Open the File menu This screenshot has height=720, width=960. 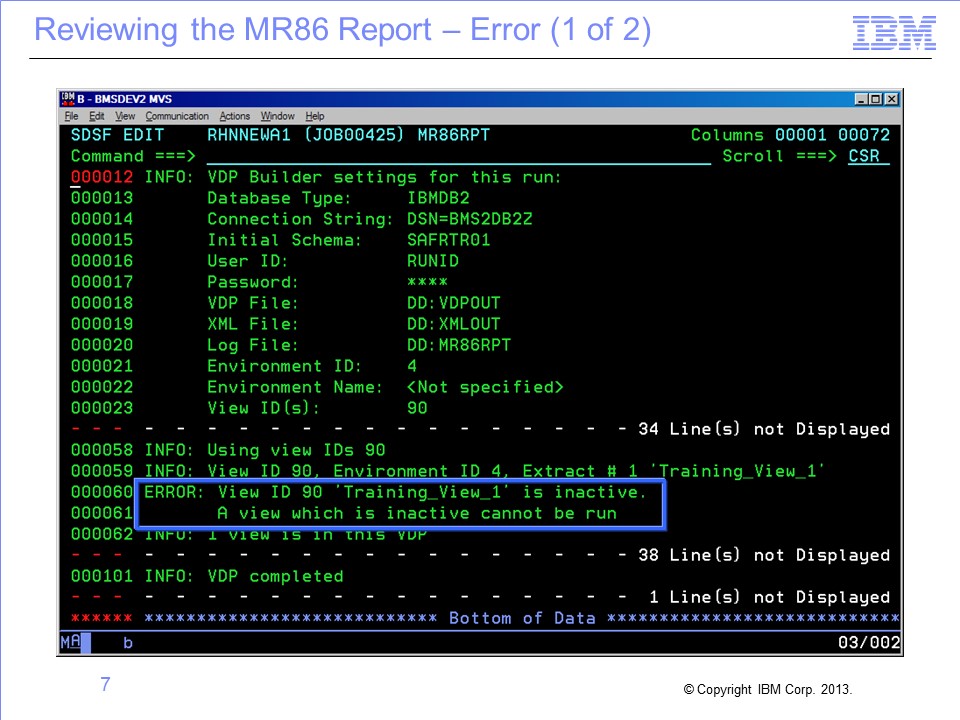(x=71, y=116)
